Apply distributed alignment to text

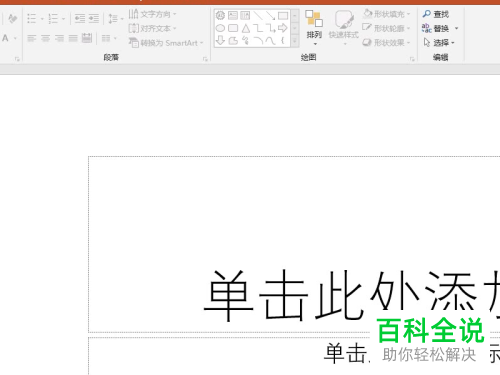point(87,38)
